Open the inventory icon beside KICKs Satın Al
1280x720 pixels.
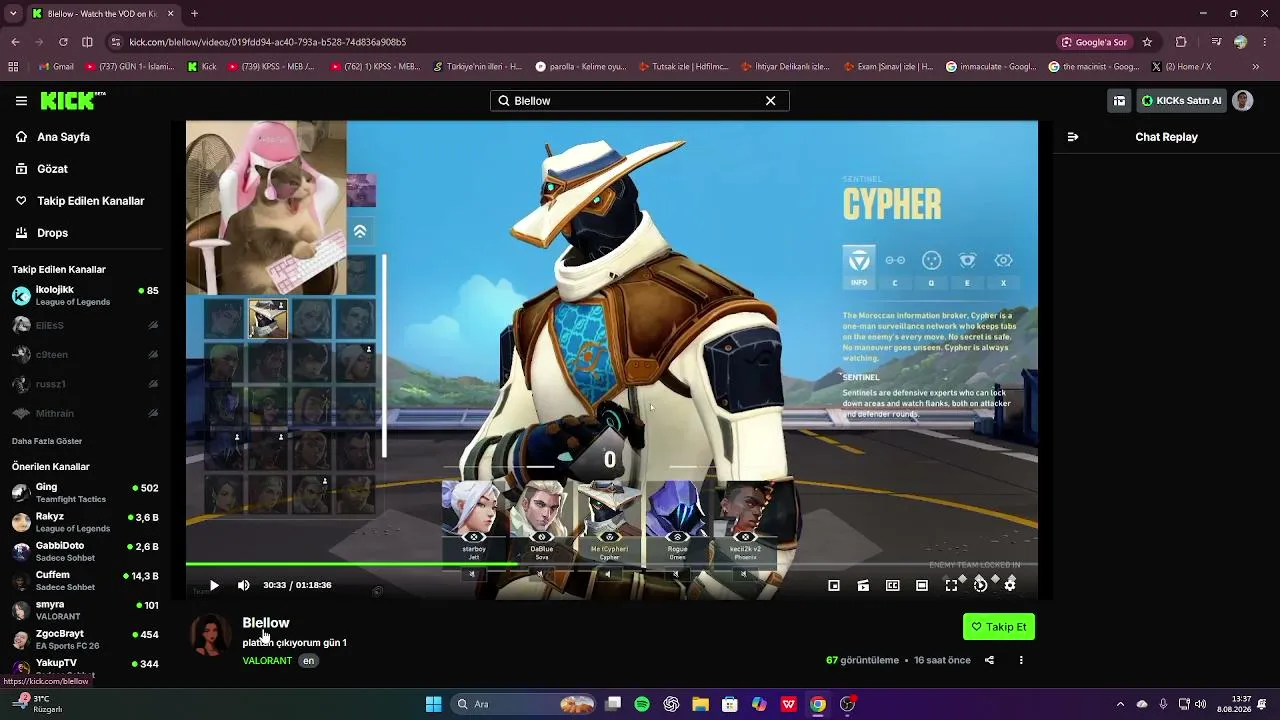pos(1119,101)
